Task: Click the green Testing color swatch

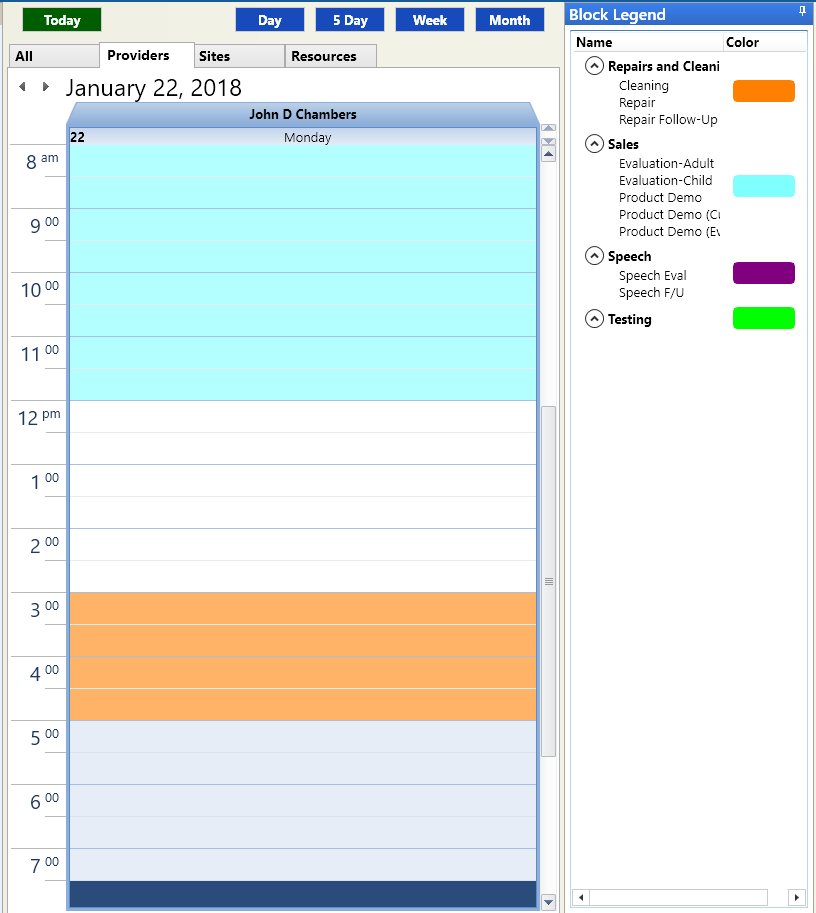Action: pos(764,318)
